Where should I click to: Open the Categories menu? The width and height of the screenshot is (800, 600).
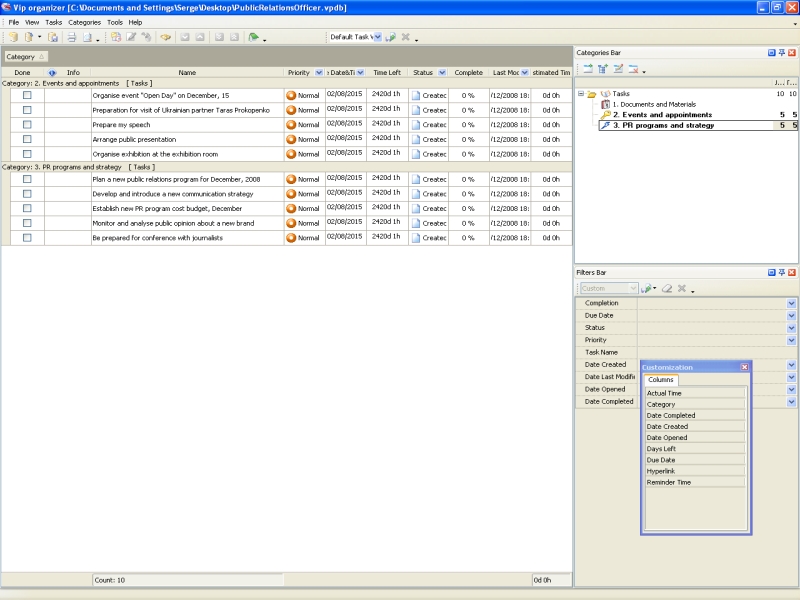(x=84, y=22)
